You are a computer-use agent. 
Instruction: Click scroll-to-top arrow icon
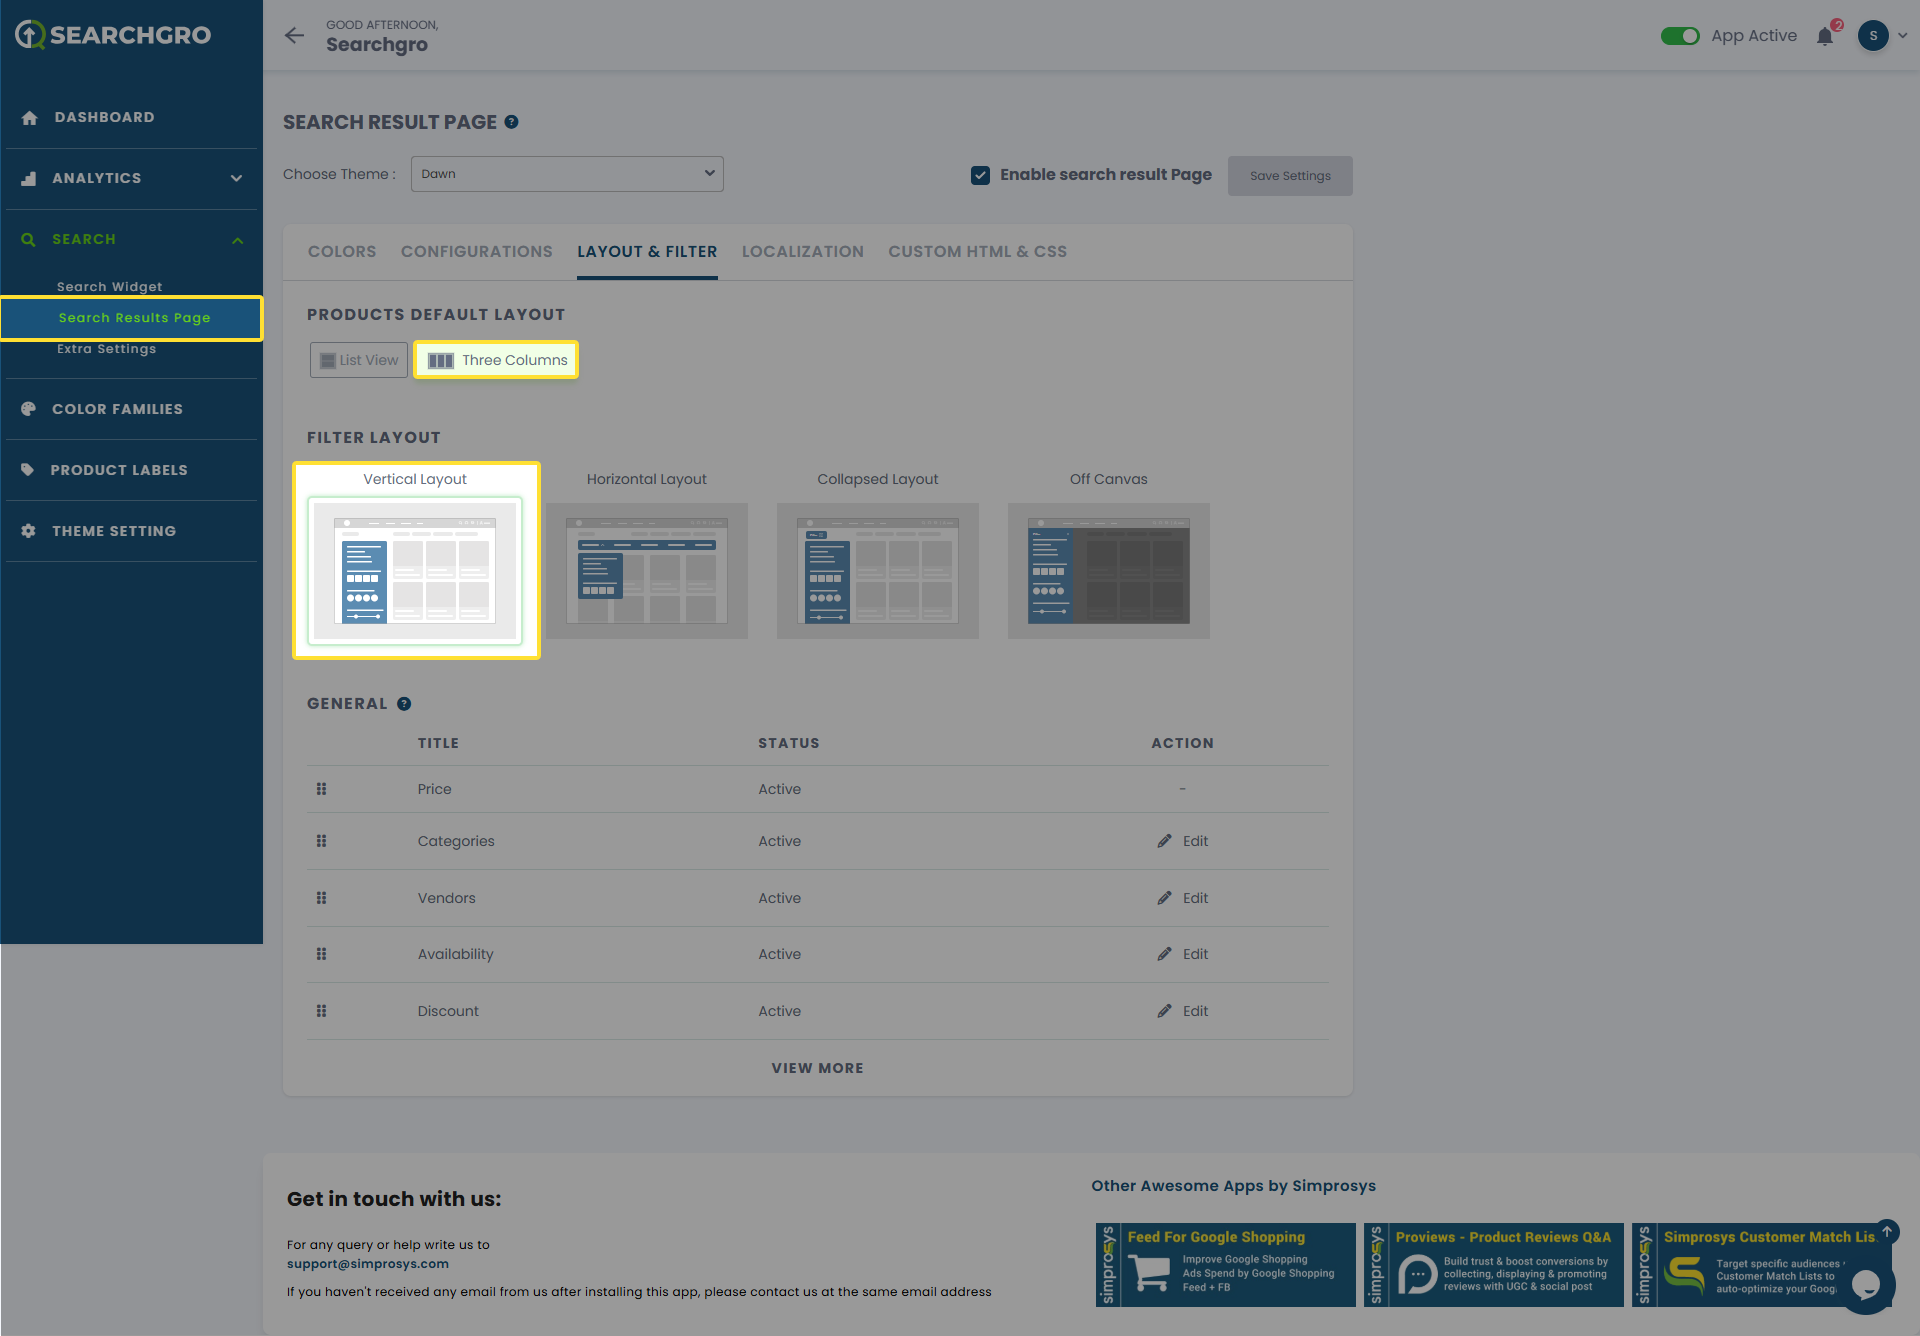coord(1887,1231)
